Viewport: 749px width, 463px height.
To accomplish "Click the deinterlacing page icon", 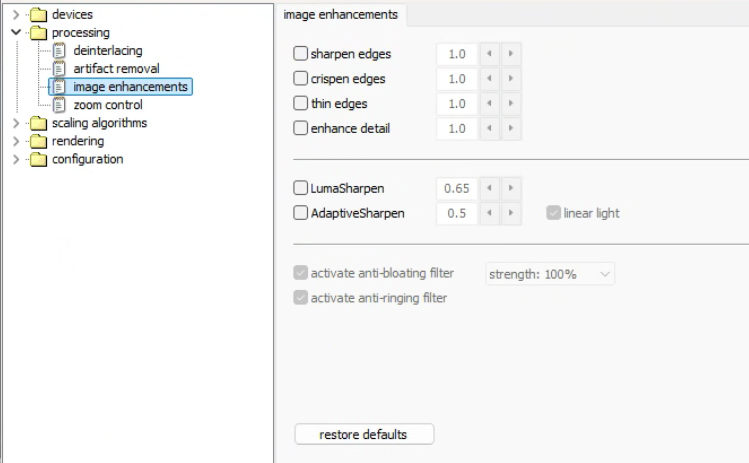I will [x=60, y=51].
